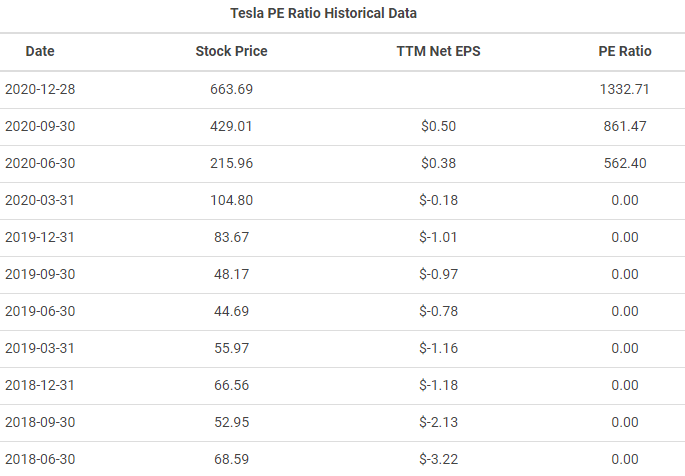
Task: Select the 68.59 stock price cell
Action: [231, 459]
